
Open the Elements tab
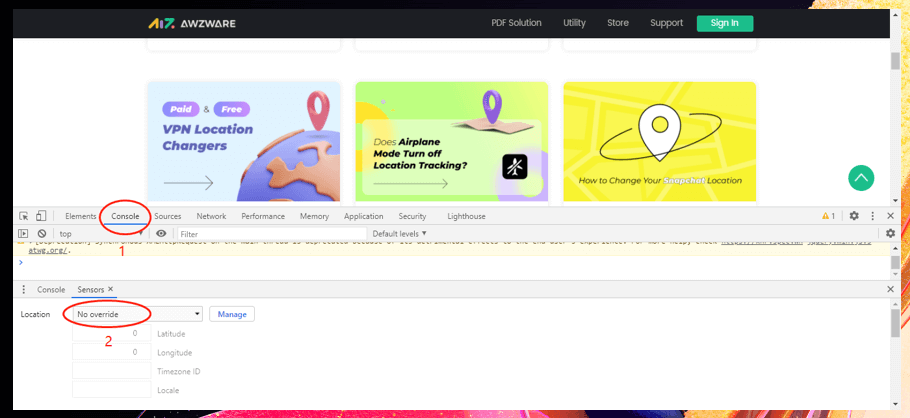tap(81, 216)
